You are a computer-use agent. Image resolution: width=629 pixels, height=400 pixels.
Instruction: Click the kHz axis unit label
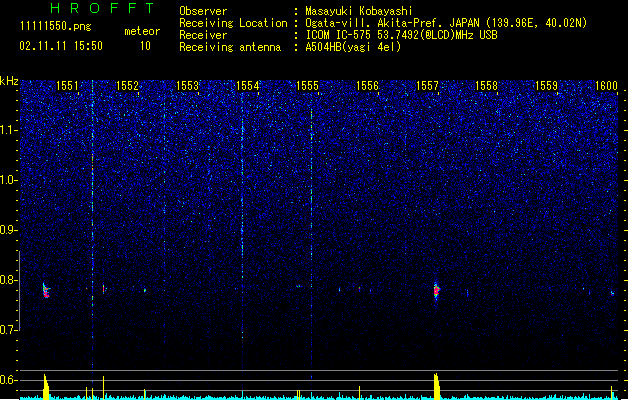click(9, 81)
